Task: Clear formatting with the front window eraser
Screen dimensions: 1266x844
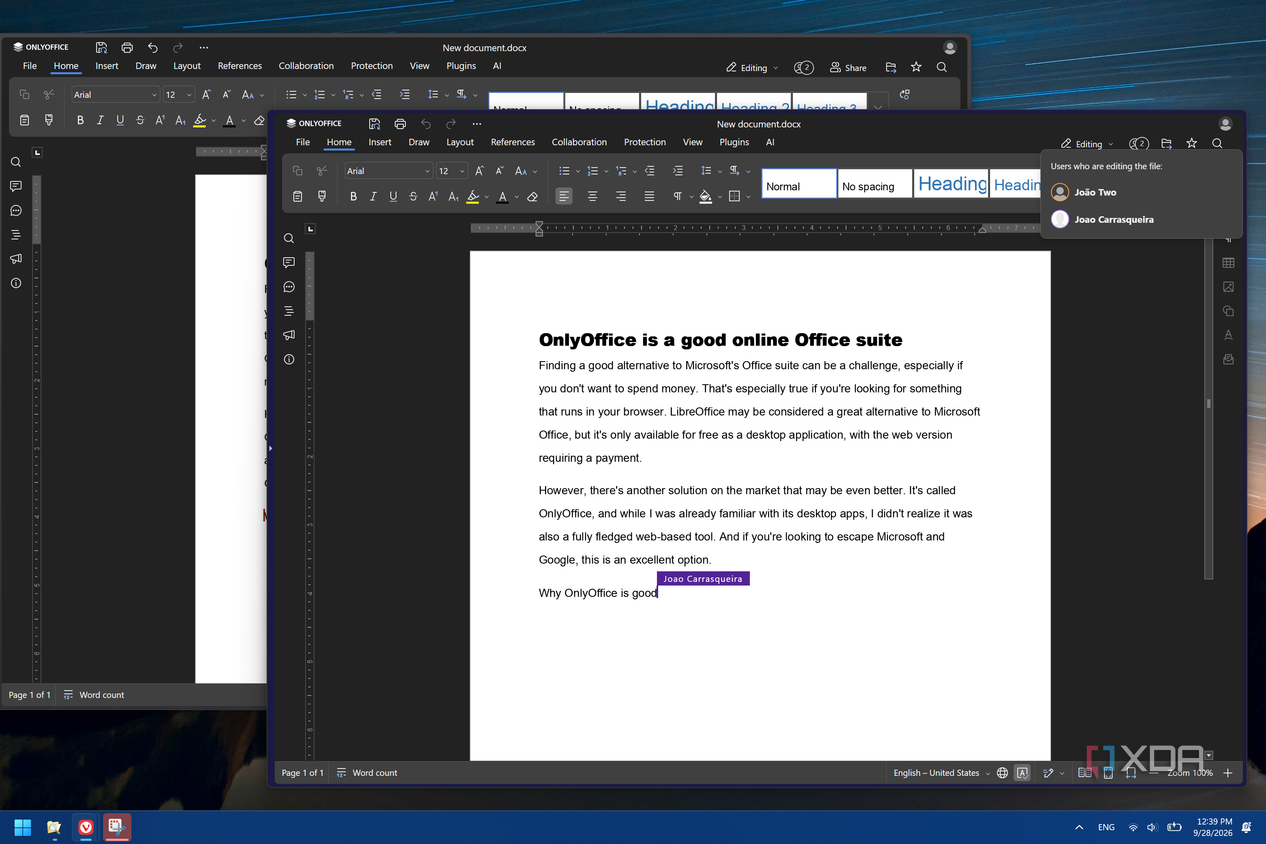Action: 532,197
